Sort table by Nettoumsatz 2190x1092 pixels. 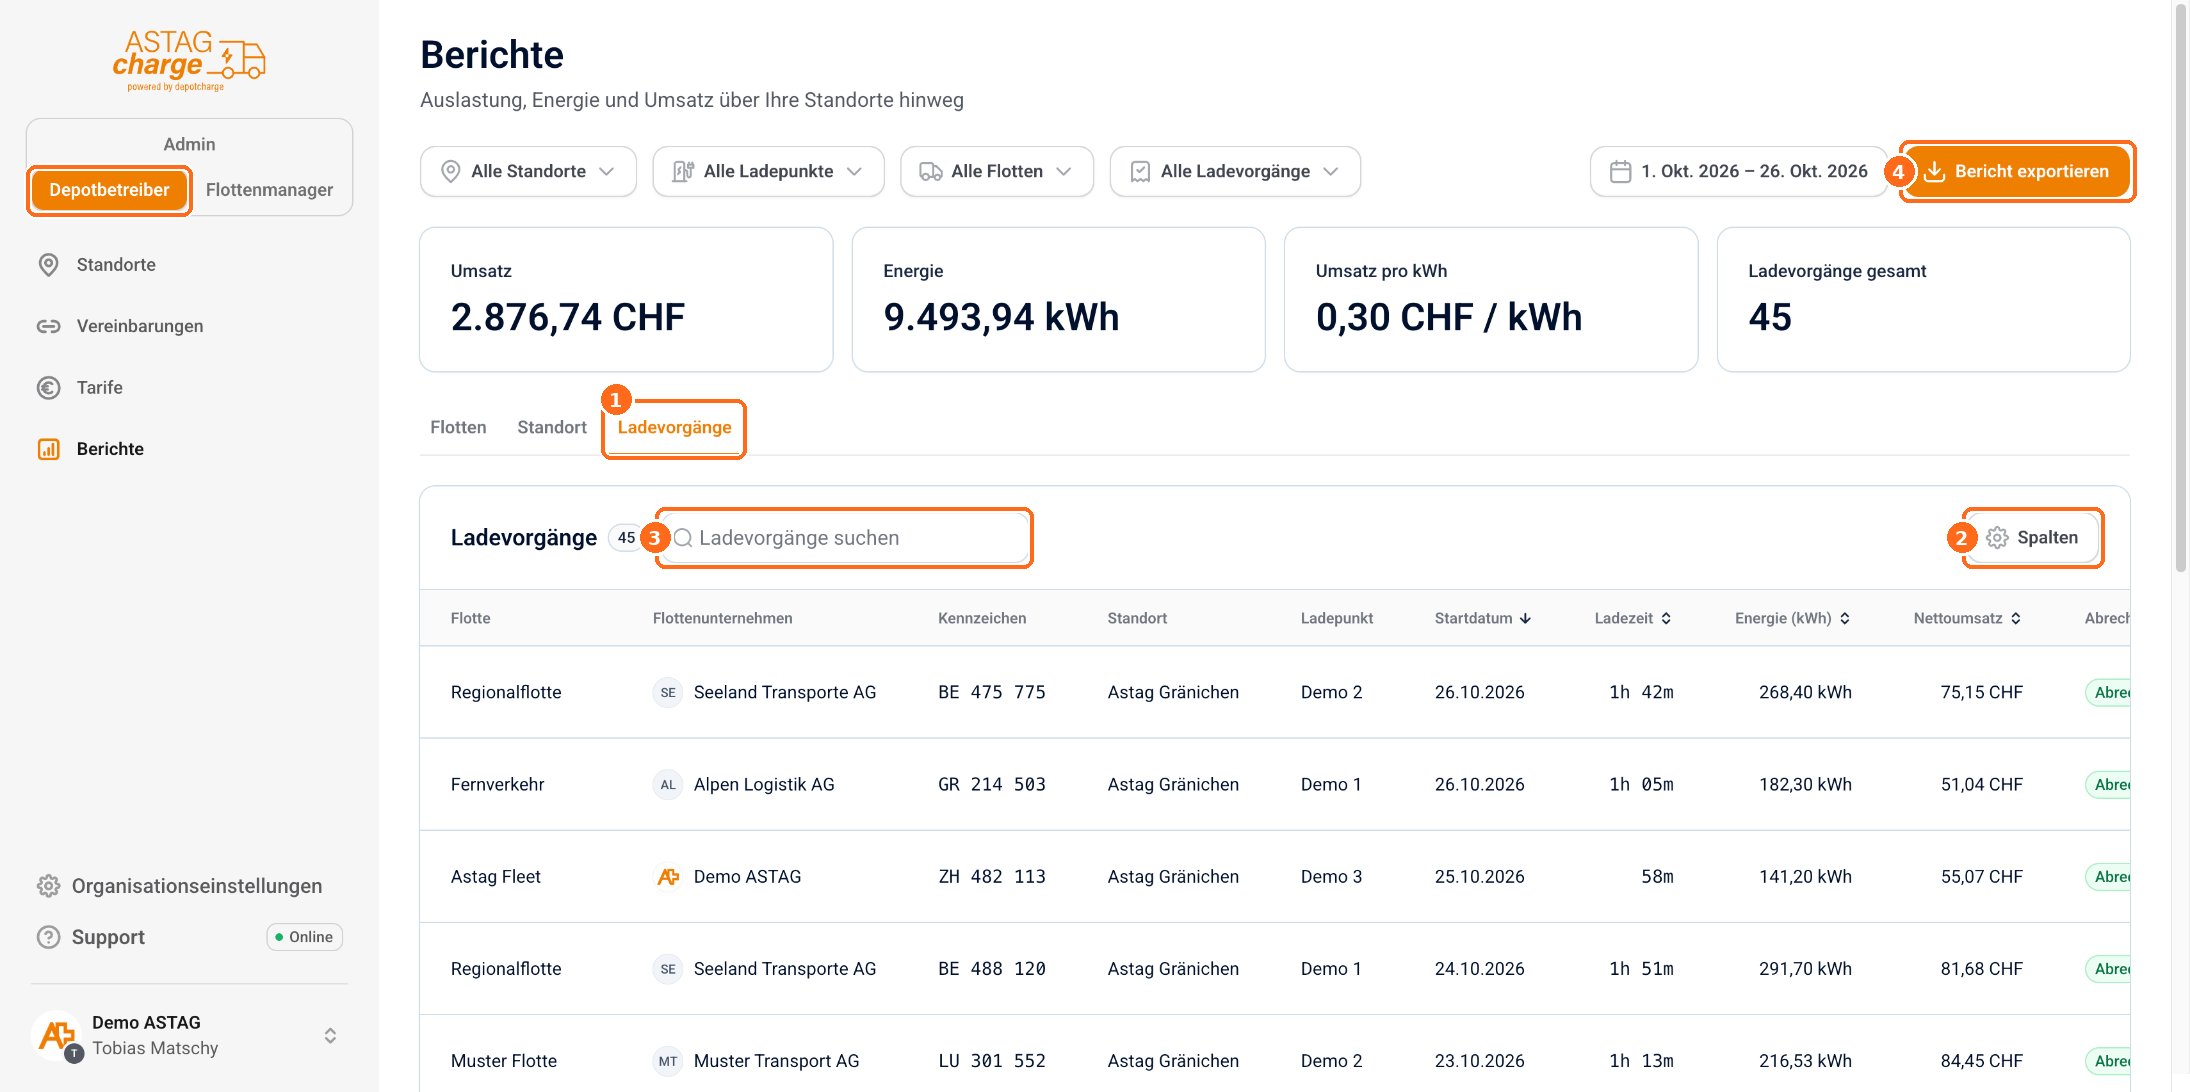pyautogui.click(x=1968, y=619)
